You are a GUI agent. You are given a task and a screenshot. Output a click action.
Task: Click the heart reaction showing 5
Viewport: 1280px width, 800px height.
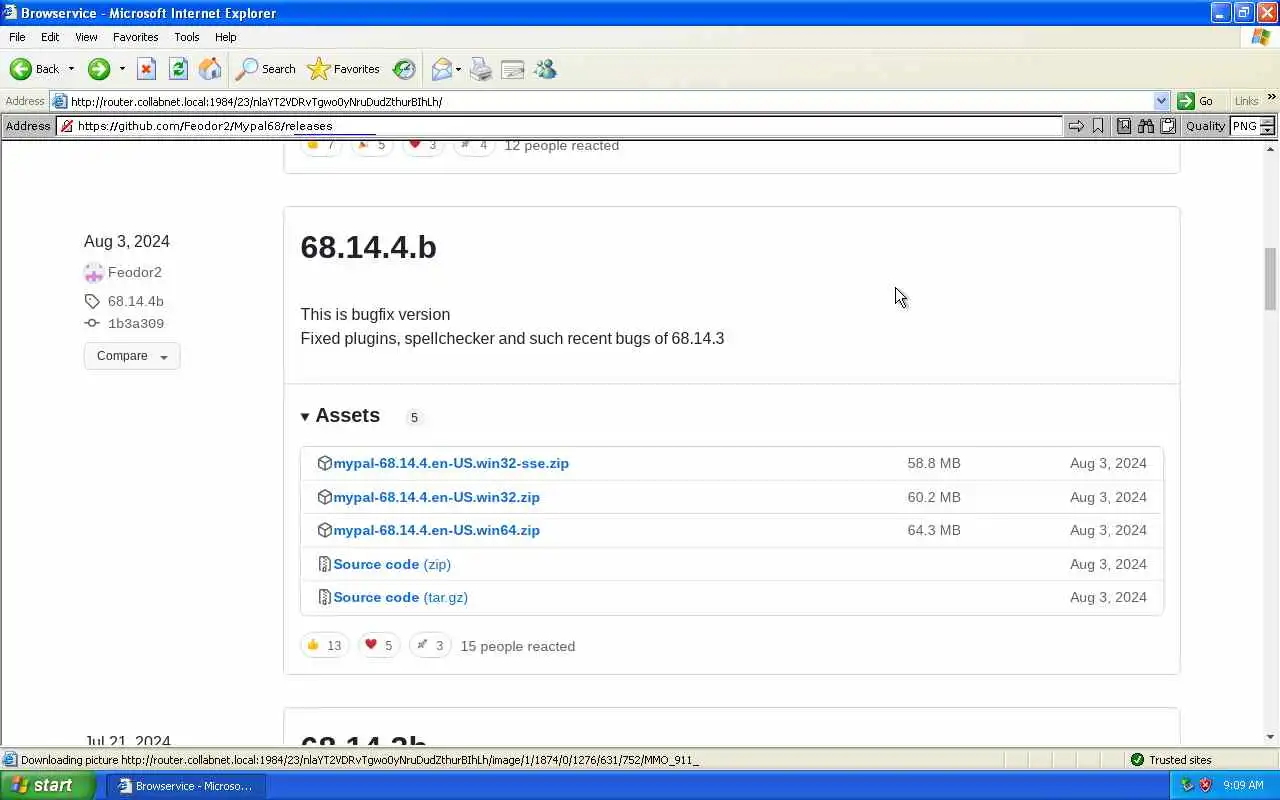pos(378,646)
